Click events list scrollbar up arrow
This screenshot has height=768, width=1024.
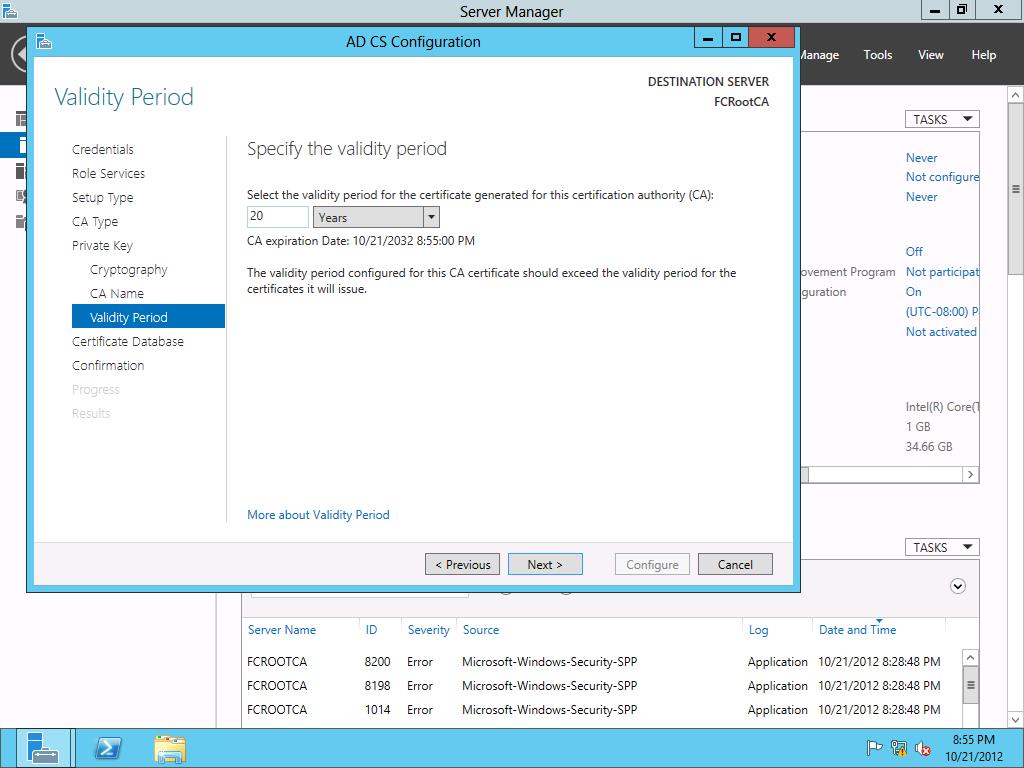(970, 658)
